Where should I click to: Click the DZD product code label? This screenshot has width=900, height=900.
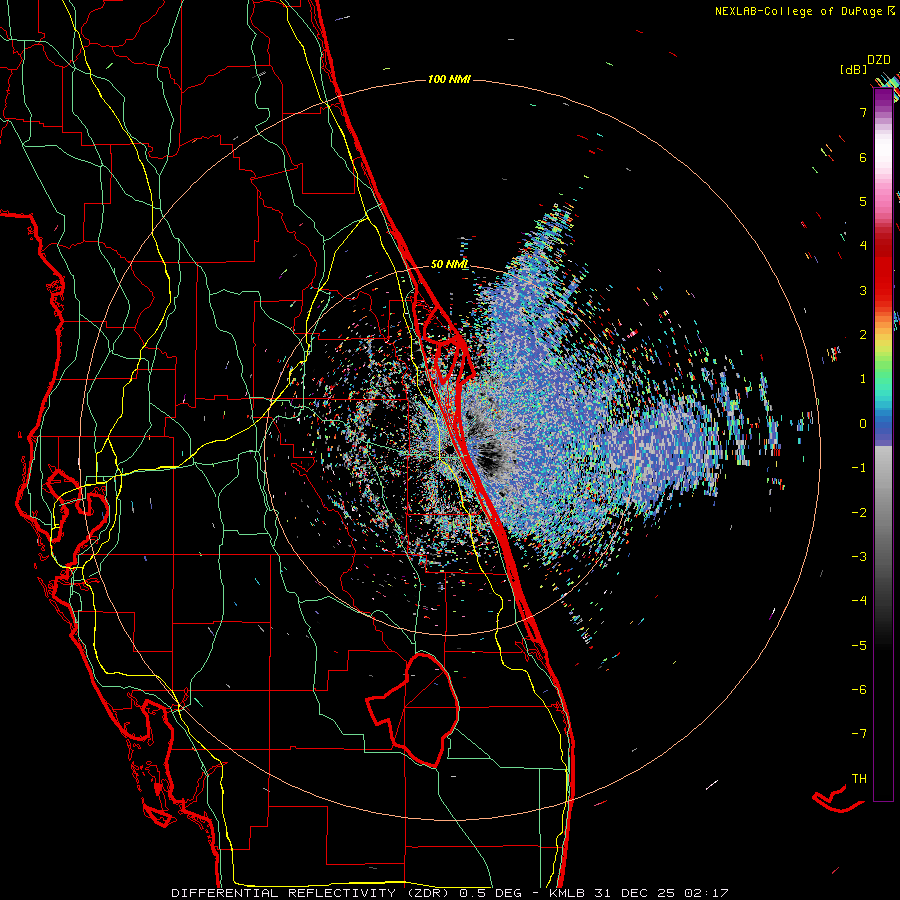pos(878,60)
